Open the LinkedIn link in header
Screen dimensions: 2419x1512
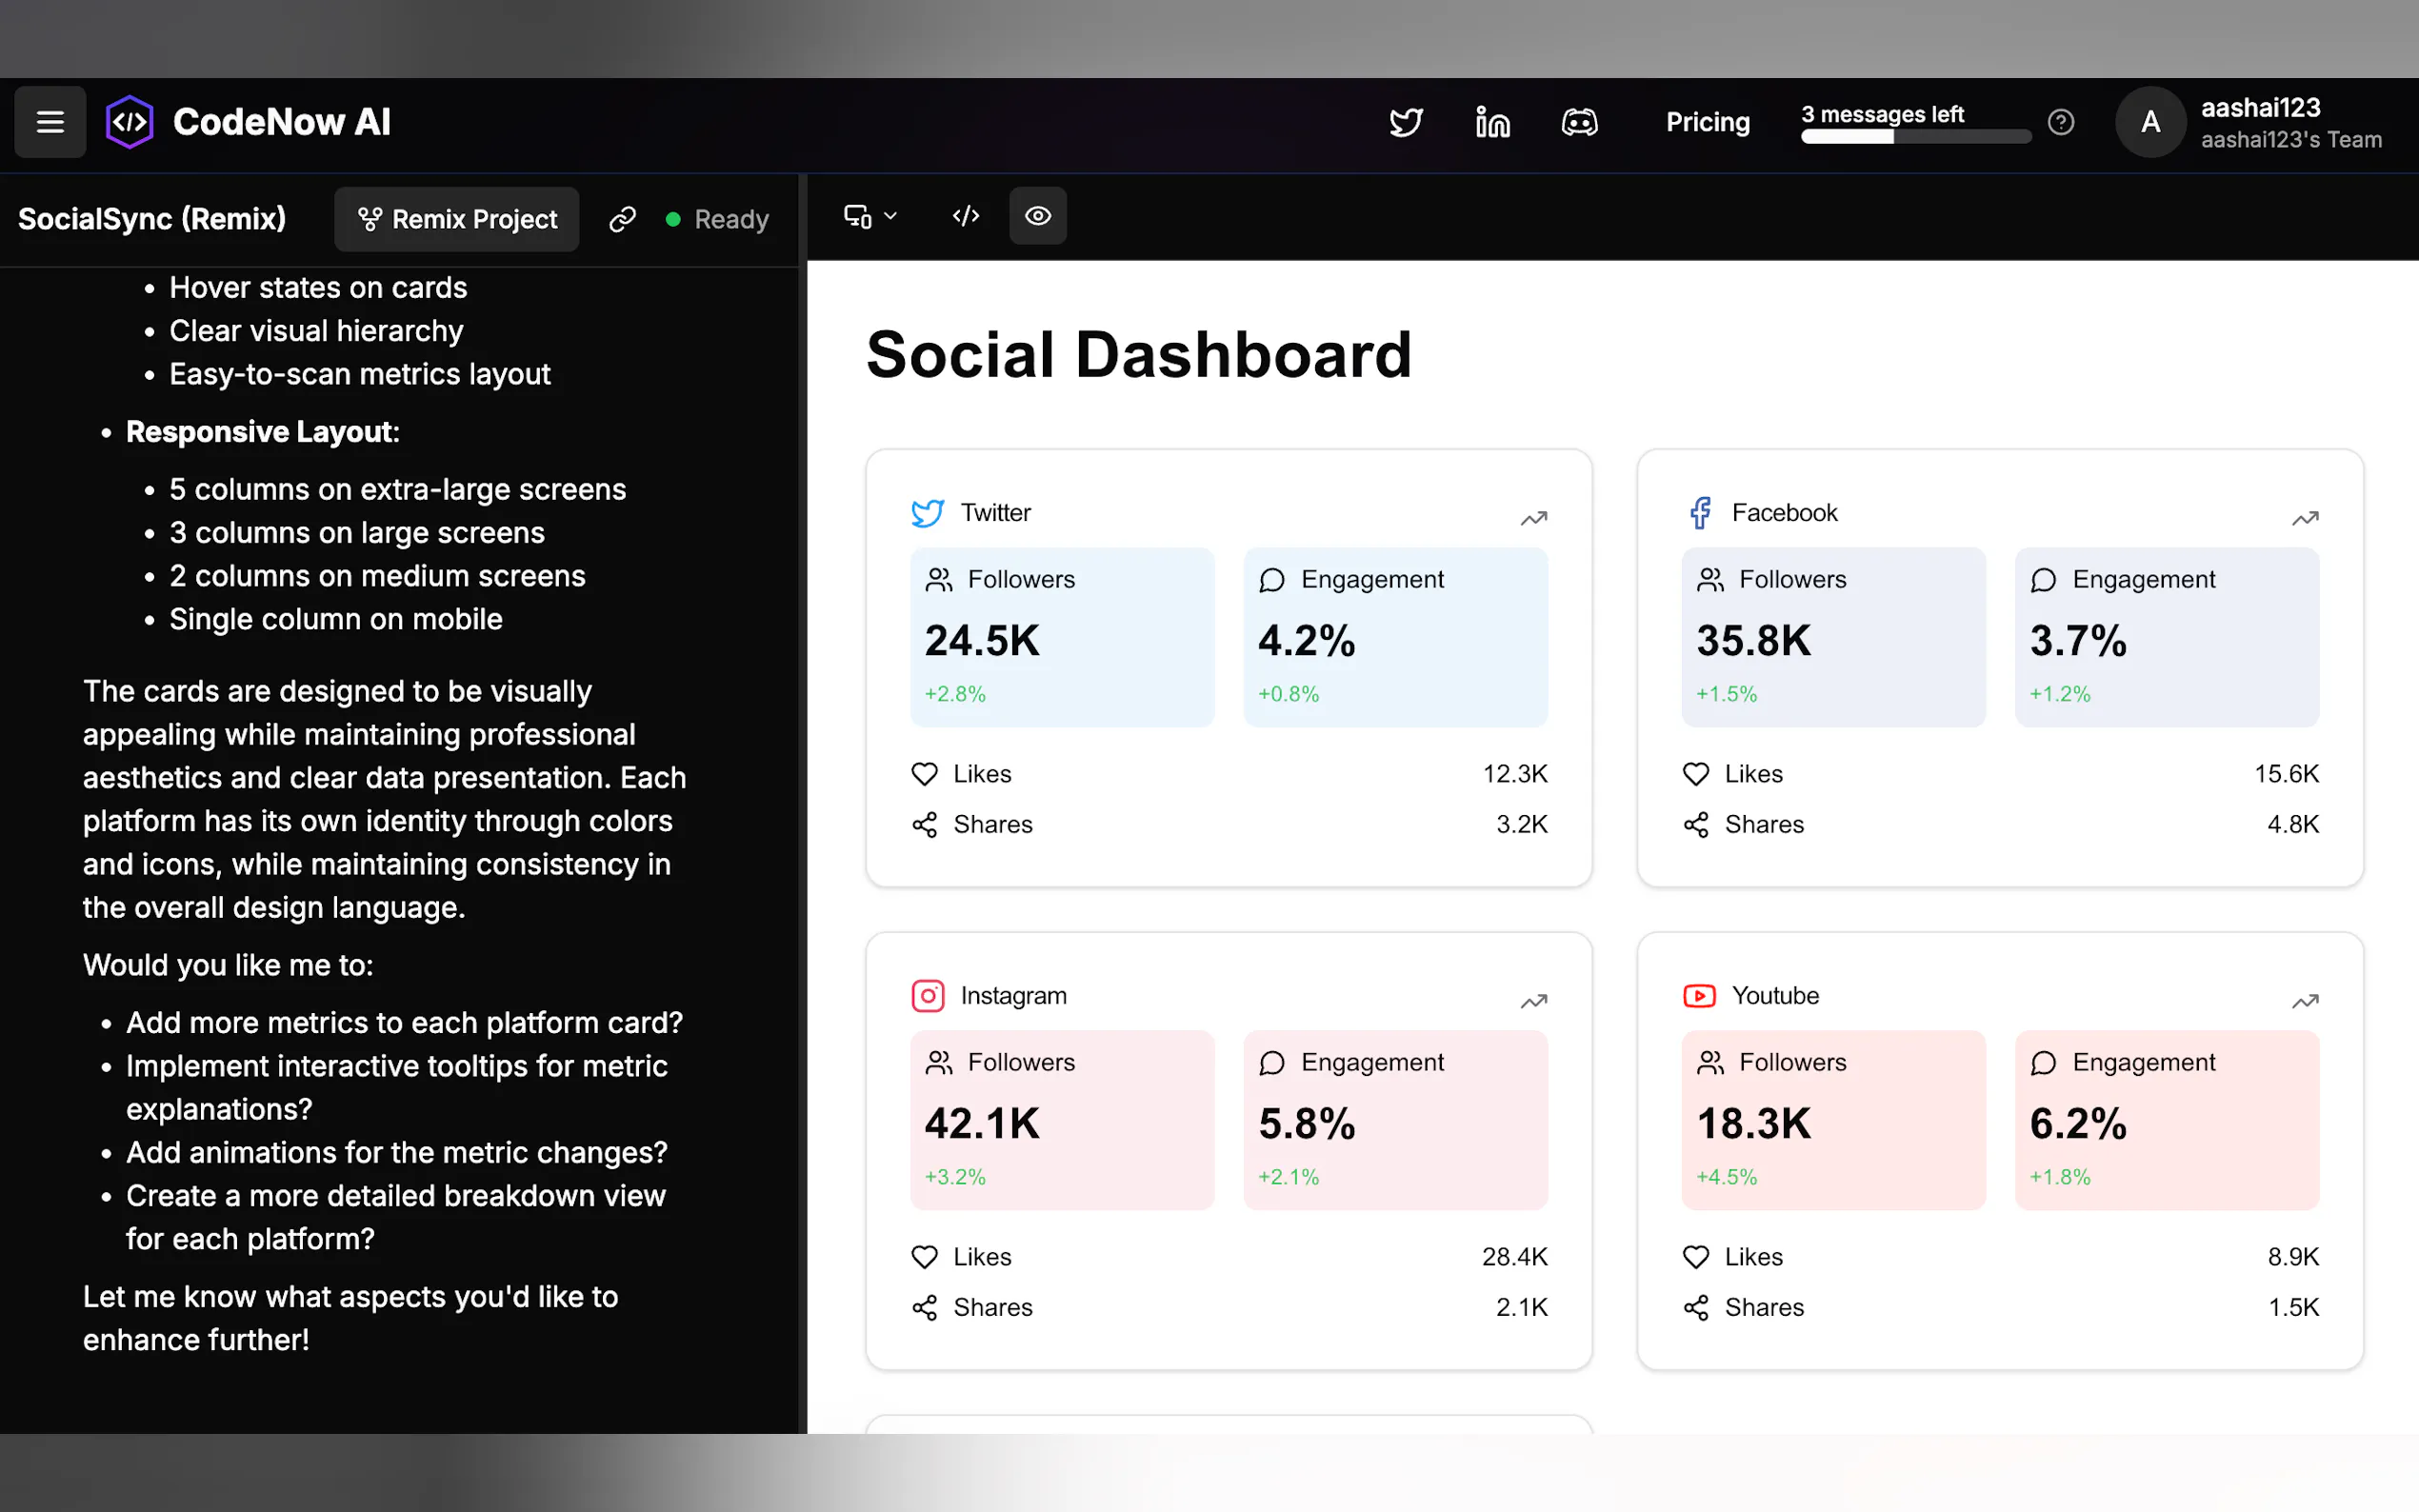1492,122
